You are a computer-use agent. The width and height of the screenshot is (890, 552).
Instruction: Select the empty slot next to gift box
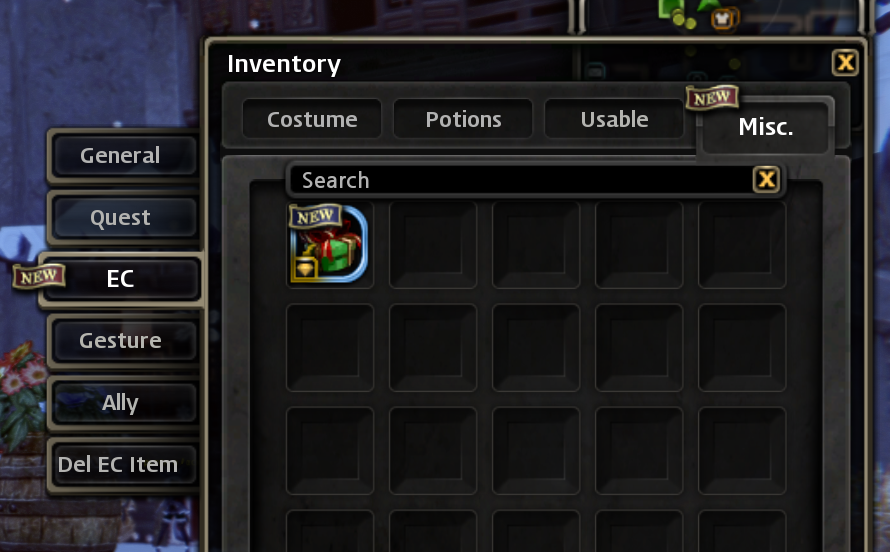coord(433,245)
